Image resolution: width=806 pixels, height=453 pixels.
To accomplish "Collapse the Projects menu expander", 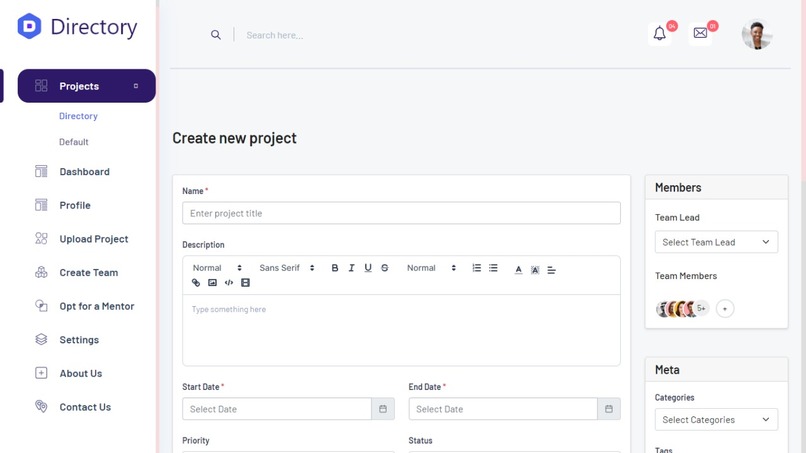I will (x=136, y=86).
